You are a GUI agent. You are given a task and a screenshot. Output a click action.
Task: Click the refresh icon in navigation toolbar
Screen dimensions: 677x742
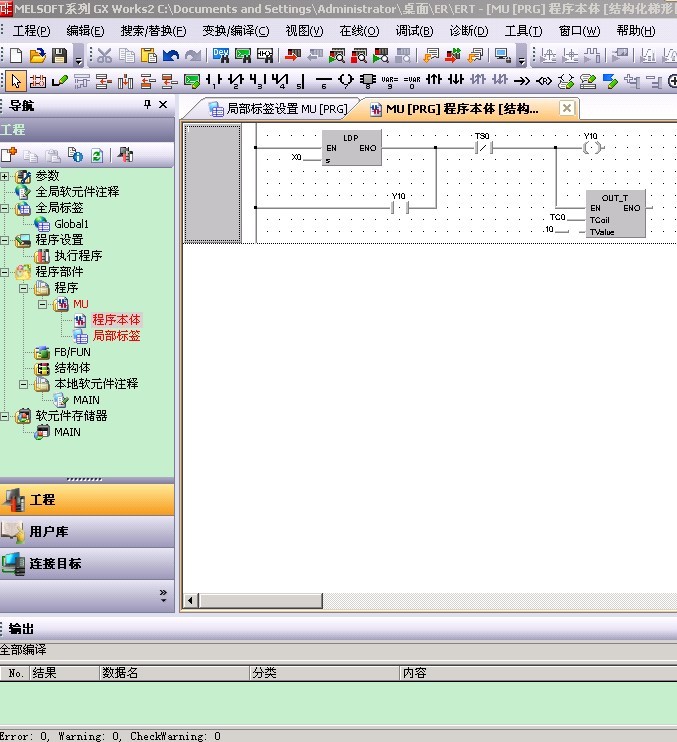coord(97,155)
